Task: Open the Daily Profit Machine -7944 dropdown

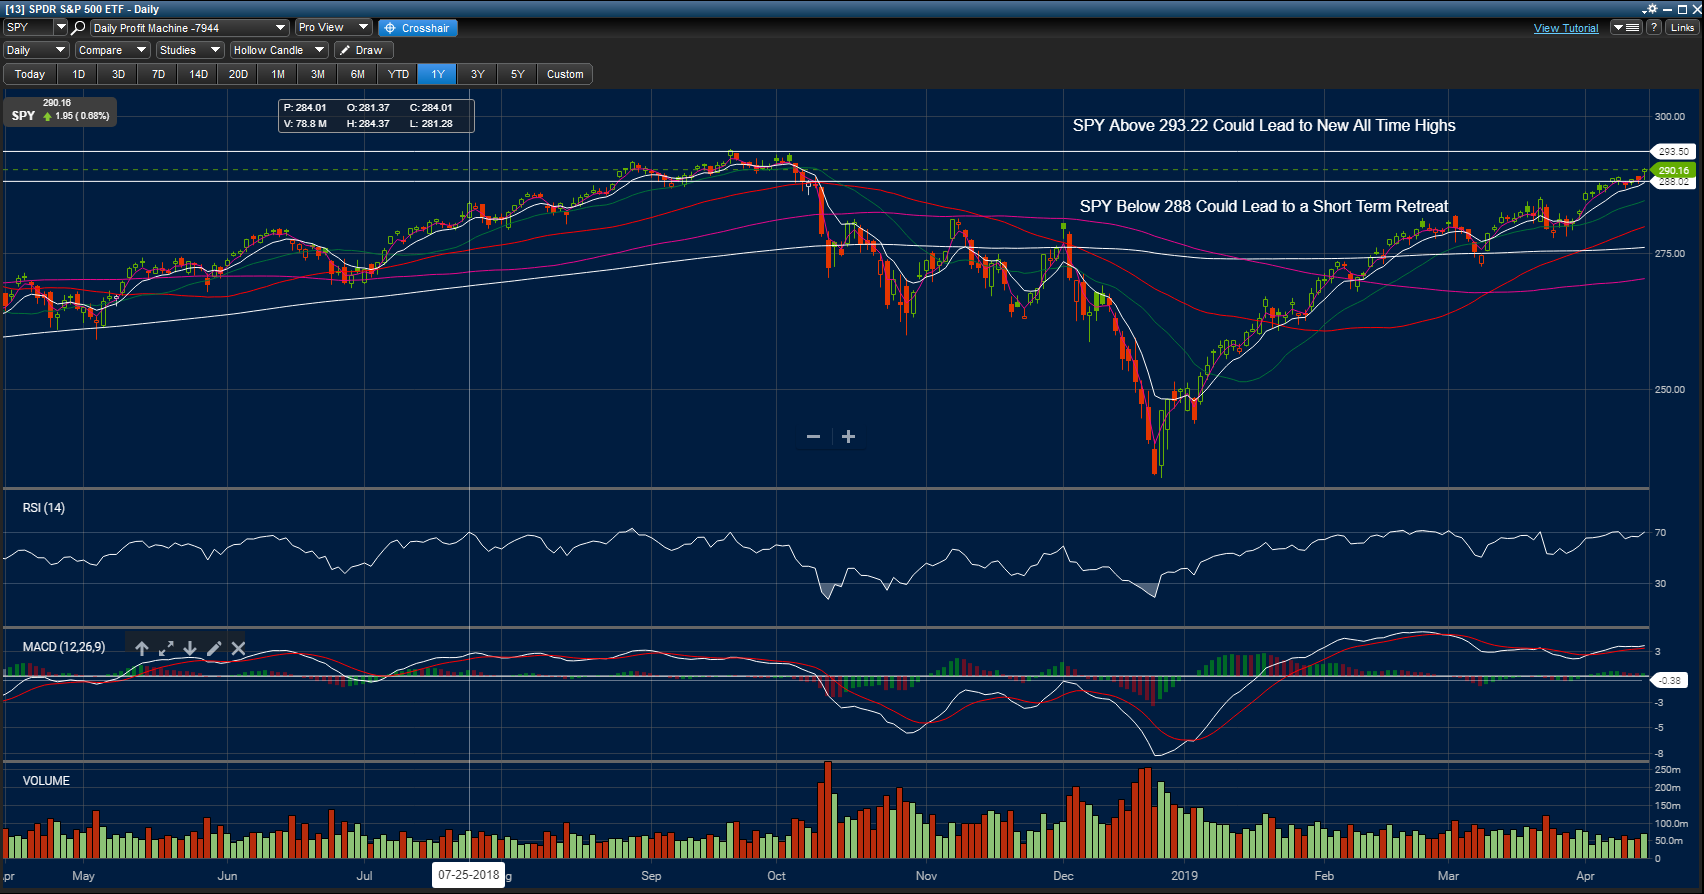Action: point(189,28)
